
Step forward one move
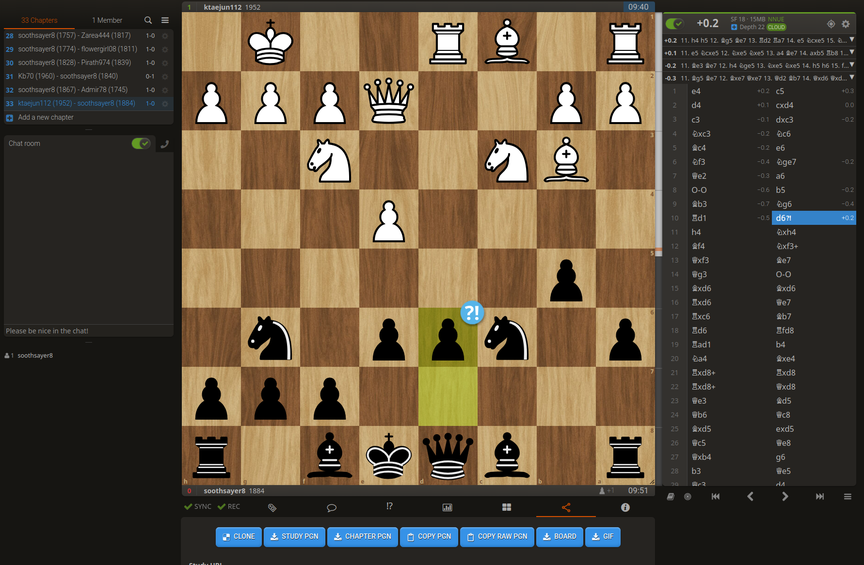[x=785, y=497]
